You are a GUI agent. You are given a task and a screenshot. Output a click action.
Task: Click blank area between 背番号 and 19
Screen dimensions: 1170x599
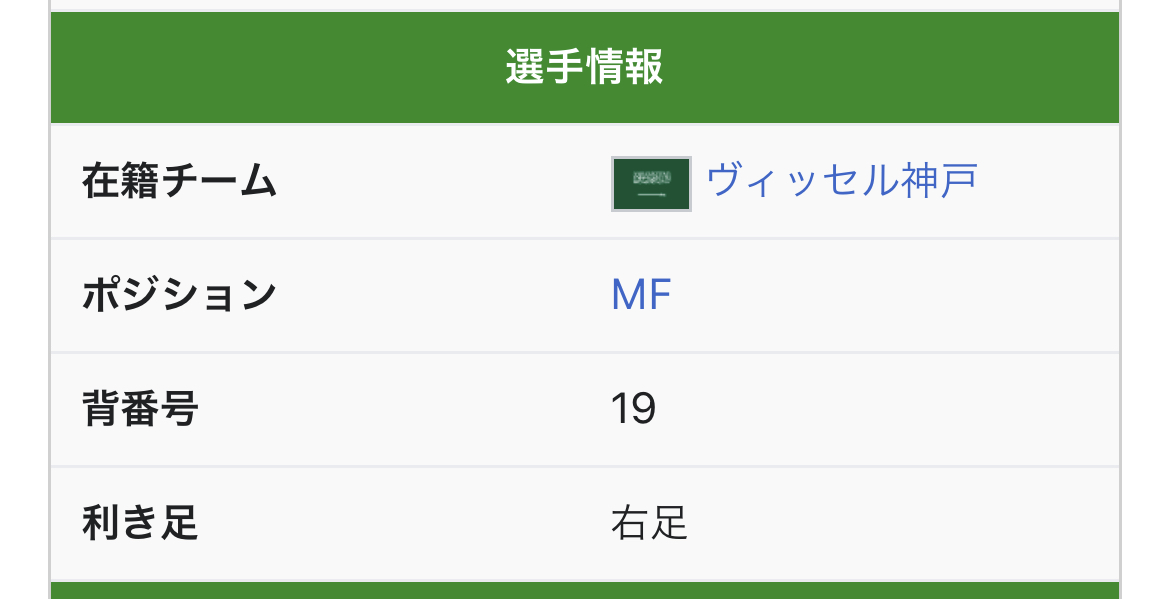[x=404, y=410]
